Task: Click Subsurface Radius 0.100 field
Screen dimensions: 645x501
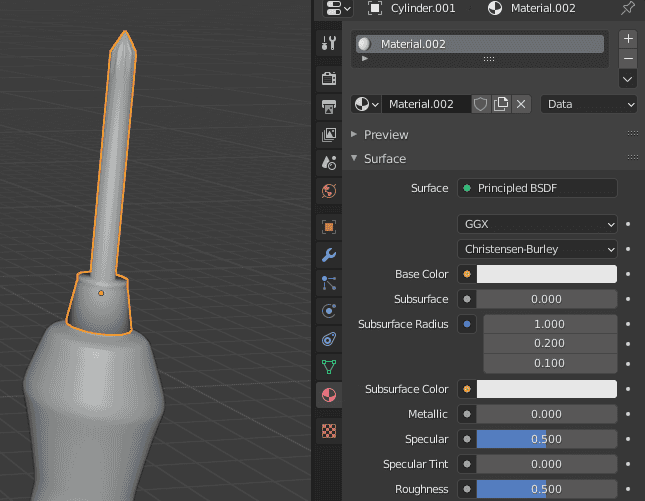Action: point(550,363)
